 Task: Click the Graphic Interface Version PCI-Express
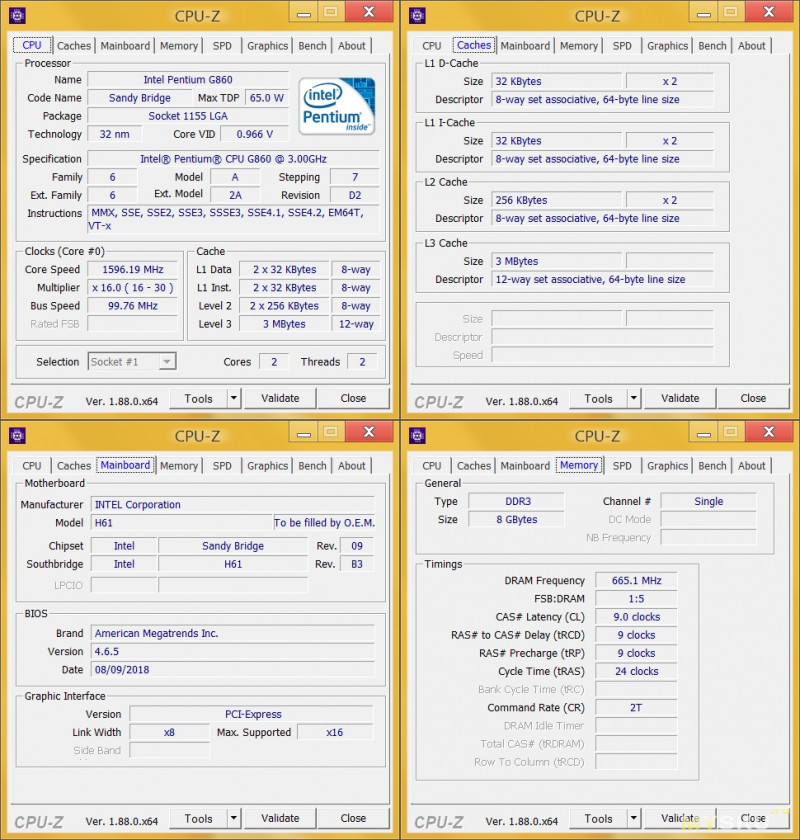252,714
